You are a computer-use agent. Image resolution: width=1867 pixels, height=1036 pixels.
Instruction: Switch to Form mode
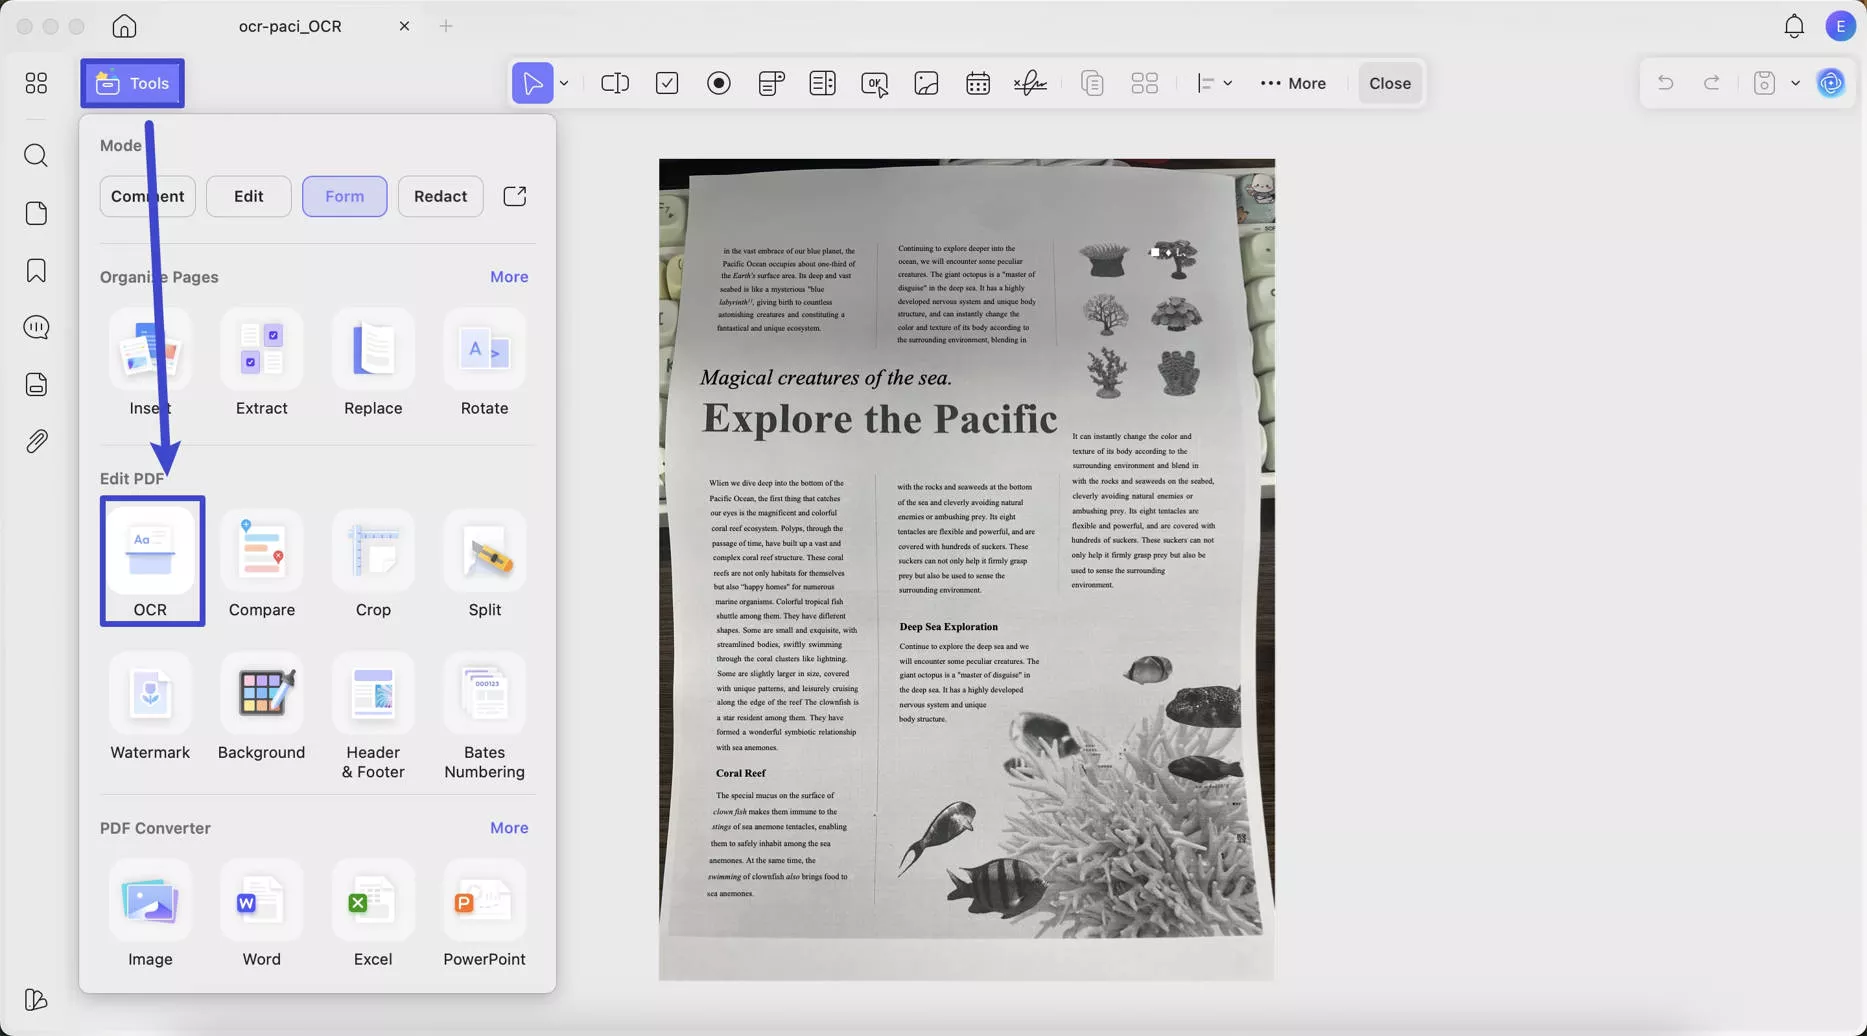[344, 196]
